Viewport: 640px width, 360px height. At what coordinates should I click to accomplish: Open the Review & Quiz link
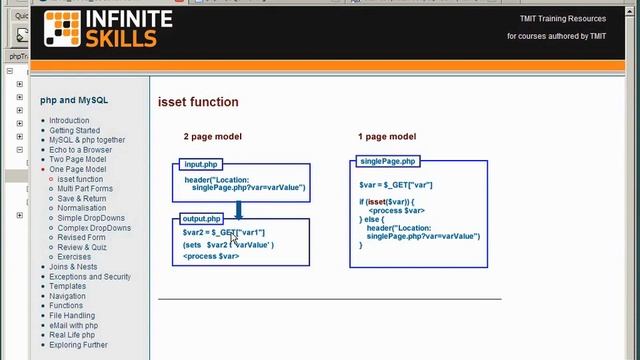(x=82, y=247)
